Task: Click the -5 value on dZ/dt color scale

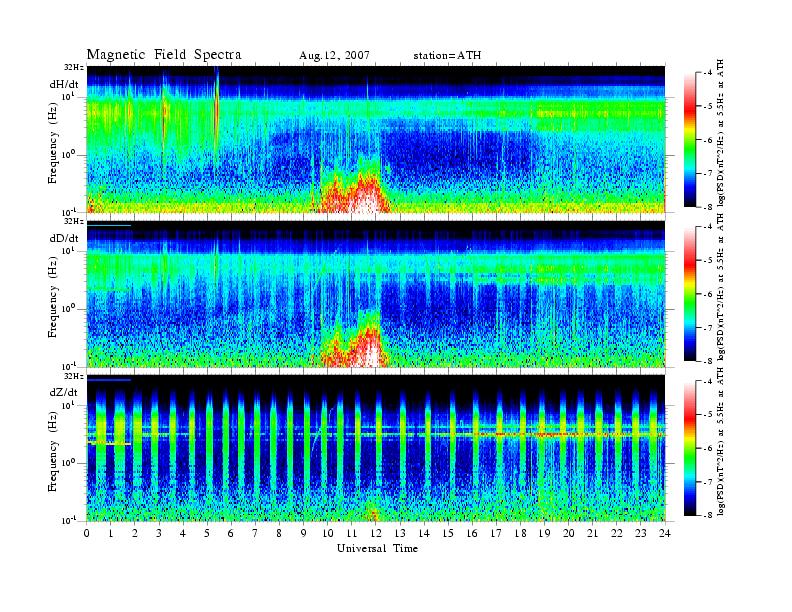Action: (x=707, y=415)
